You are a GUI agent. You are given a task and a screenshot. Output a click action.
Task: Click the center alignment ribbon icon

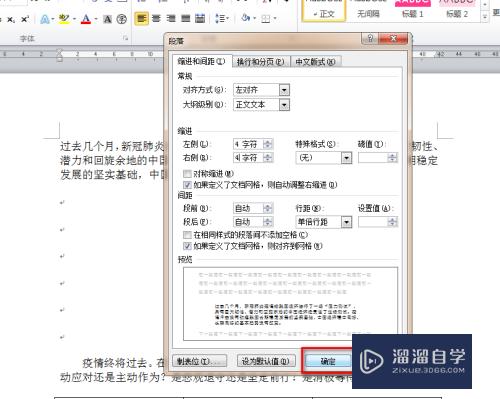coord(156,19)
